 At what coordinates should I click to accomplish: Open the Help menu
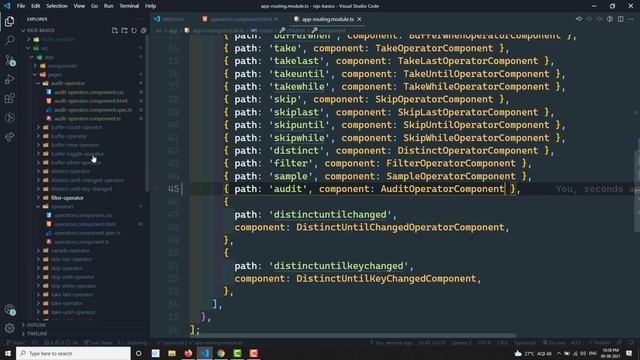click(151, 6)
